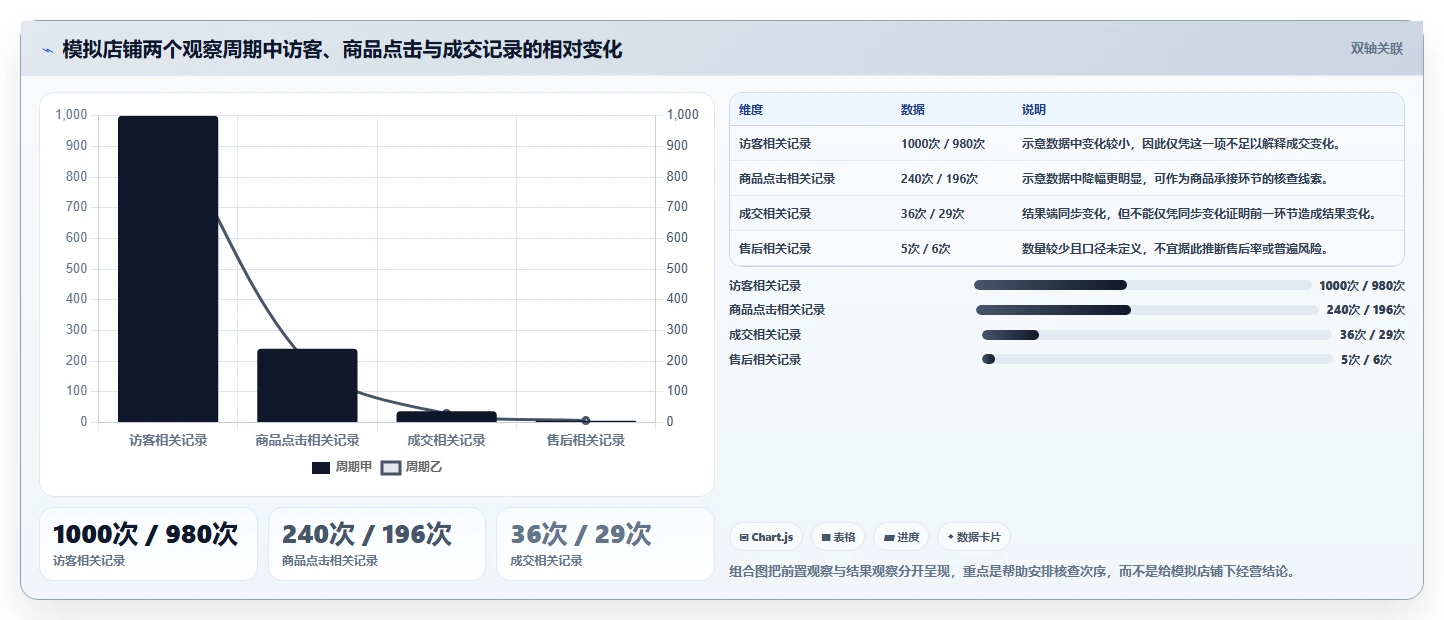This screenshot has height=620, width=1444.
Task: Click the 商品点击相关记录 bar in chart
Action: coord(307,385)
